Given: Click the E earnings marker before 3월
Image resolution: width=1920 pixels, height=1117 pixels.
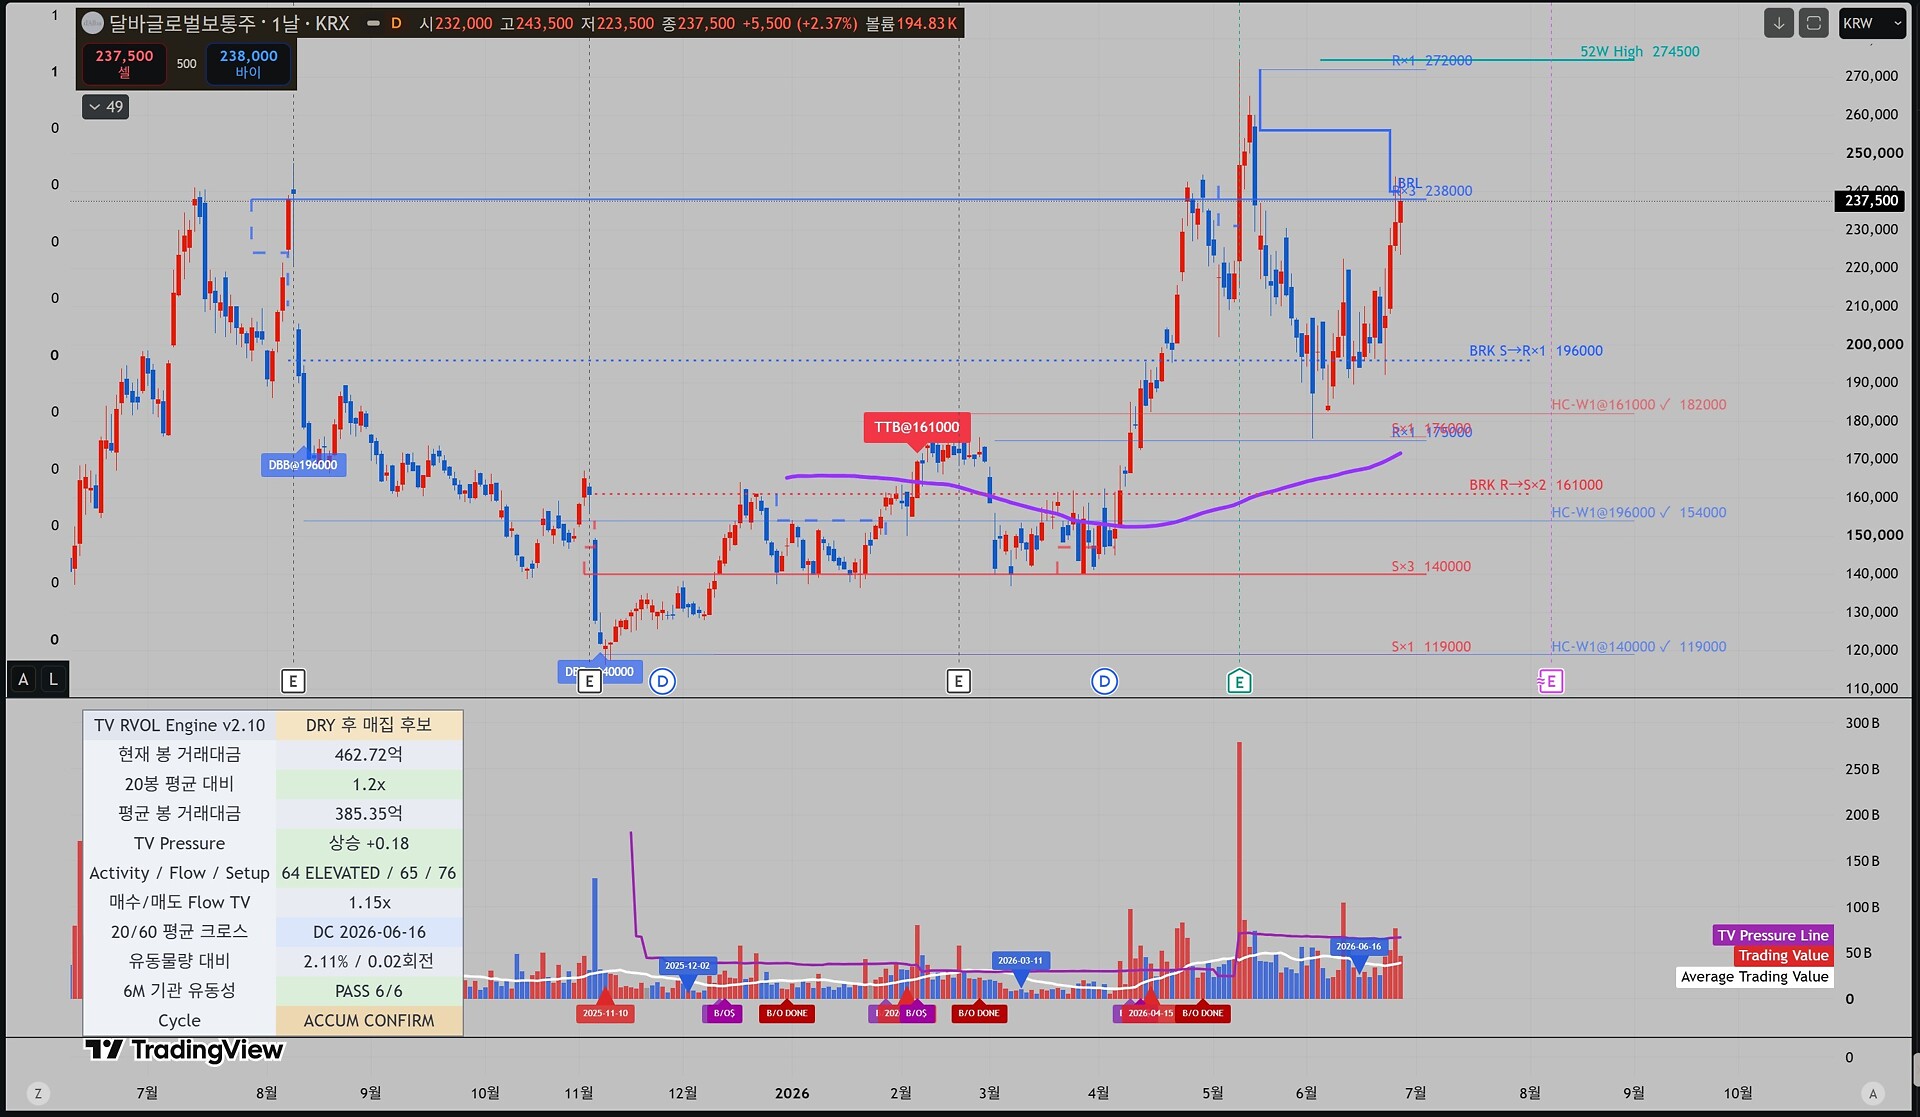Looking at the screenshot, I should 958,681.
